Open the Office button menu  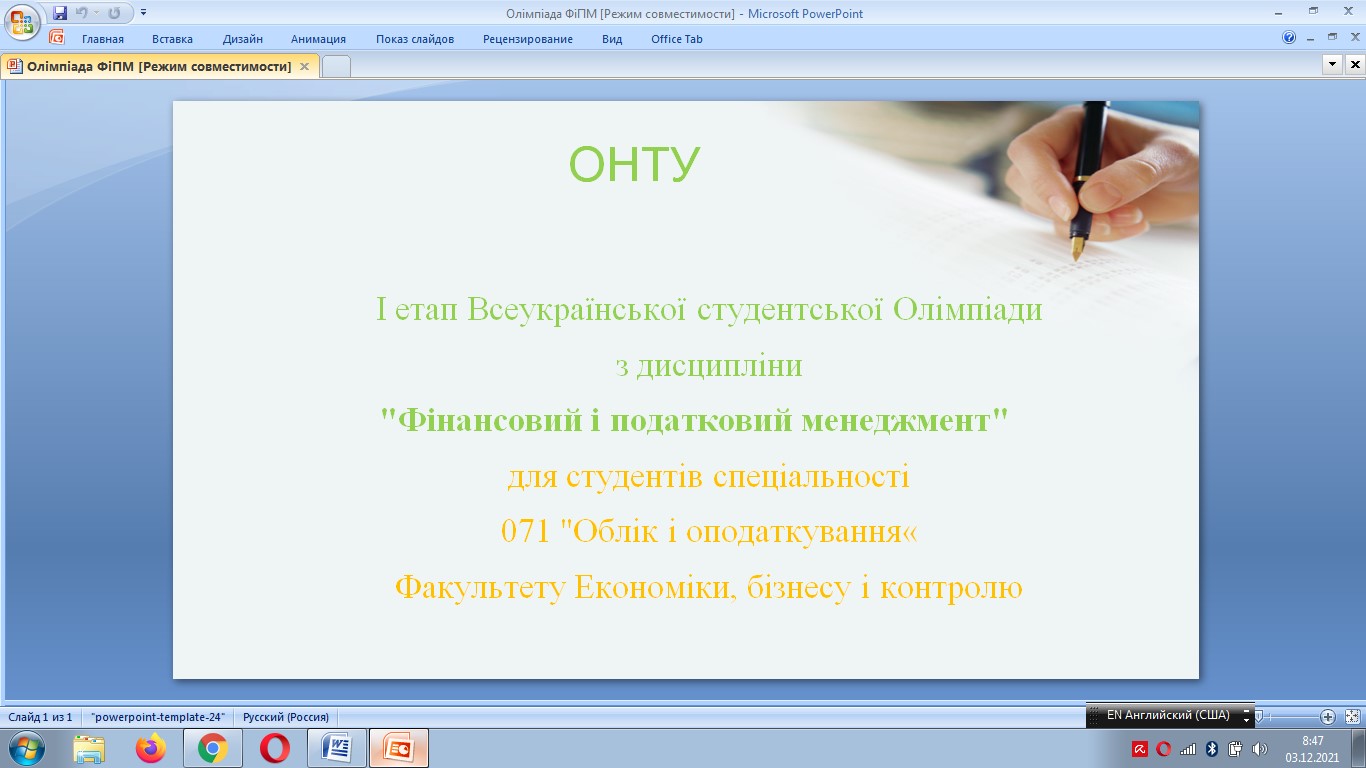point(22,22)
